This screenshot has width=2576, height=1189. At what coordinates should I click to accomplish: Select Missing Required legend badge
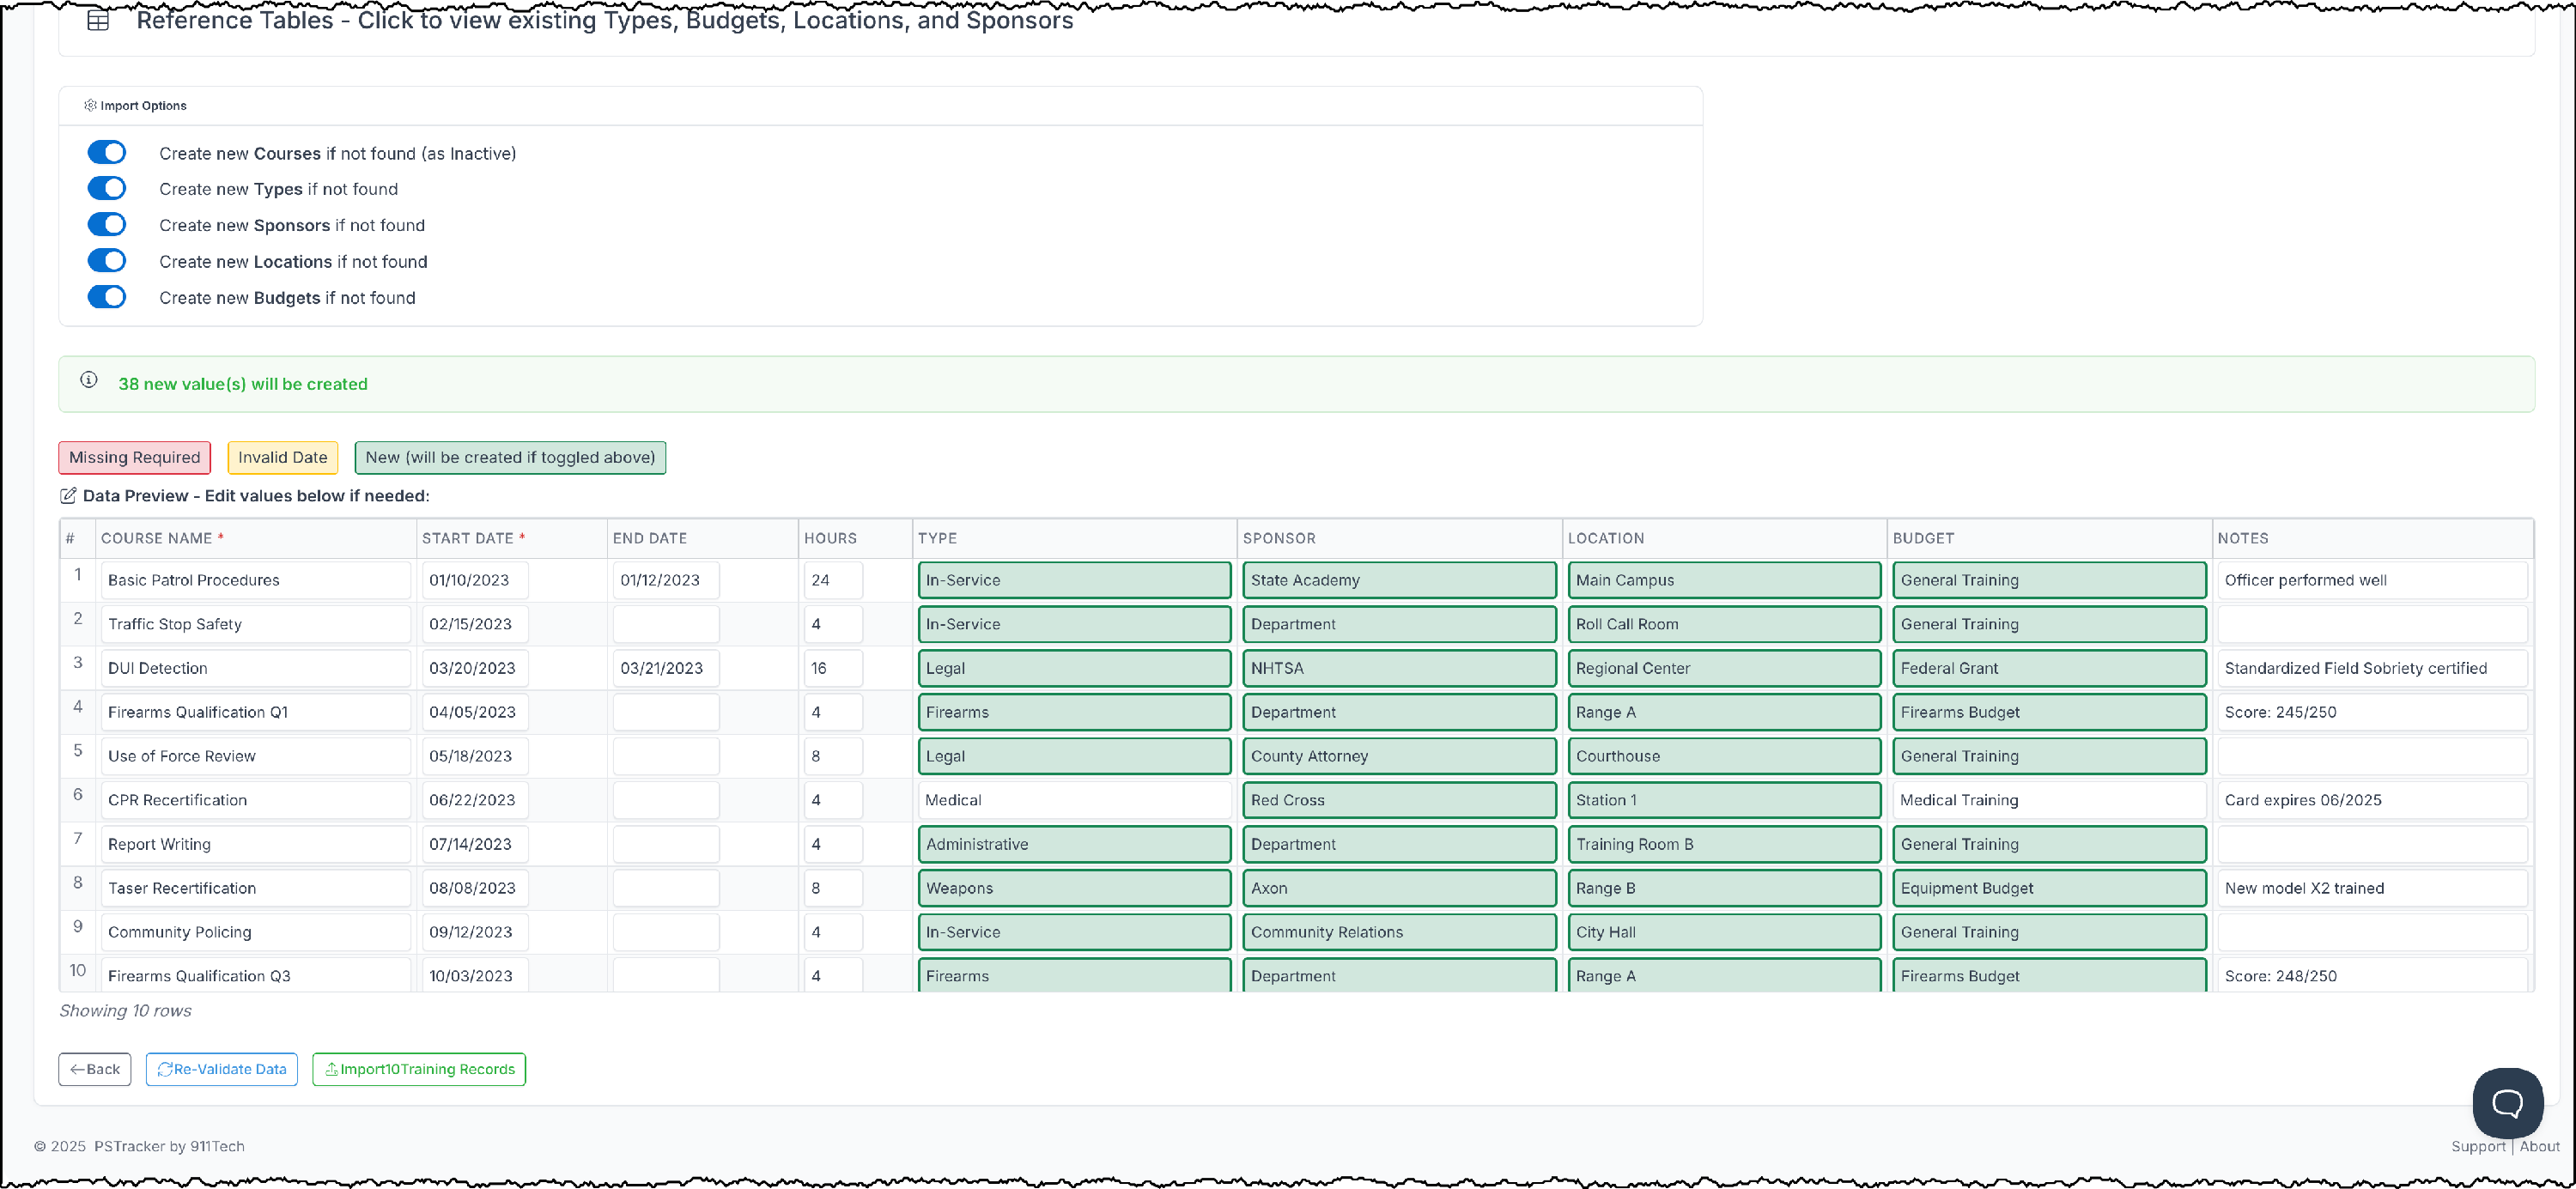coord(135,458)
